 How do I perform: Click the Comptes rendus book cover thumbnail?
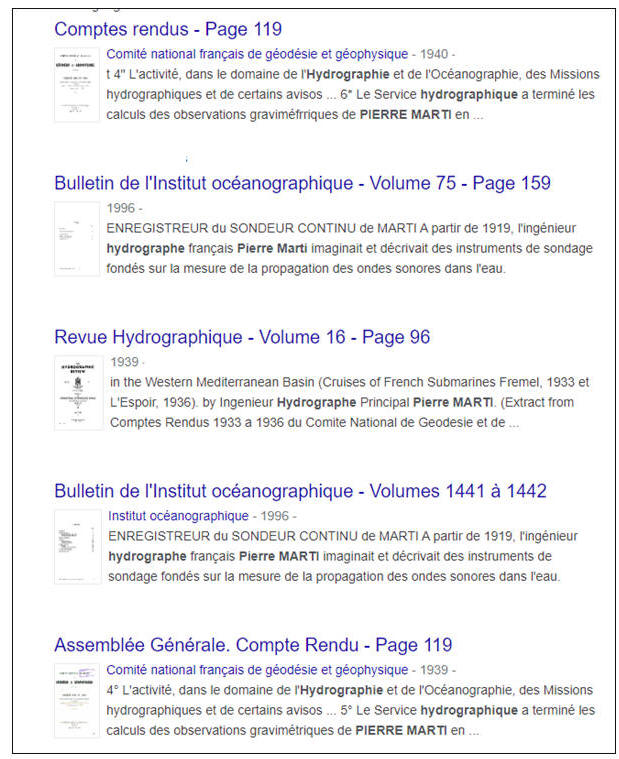[77, 84]
